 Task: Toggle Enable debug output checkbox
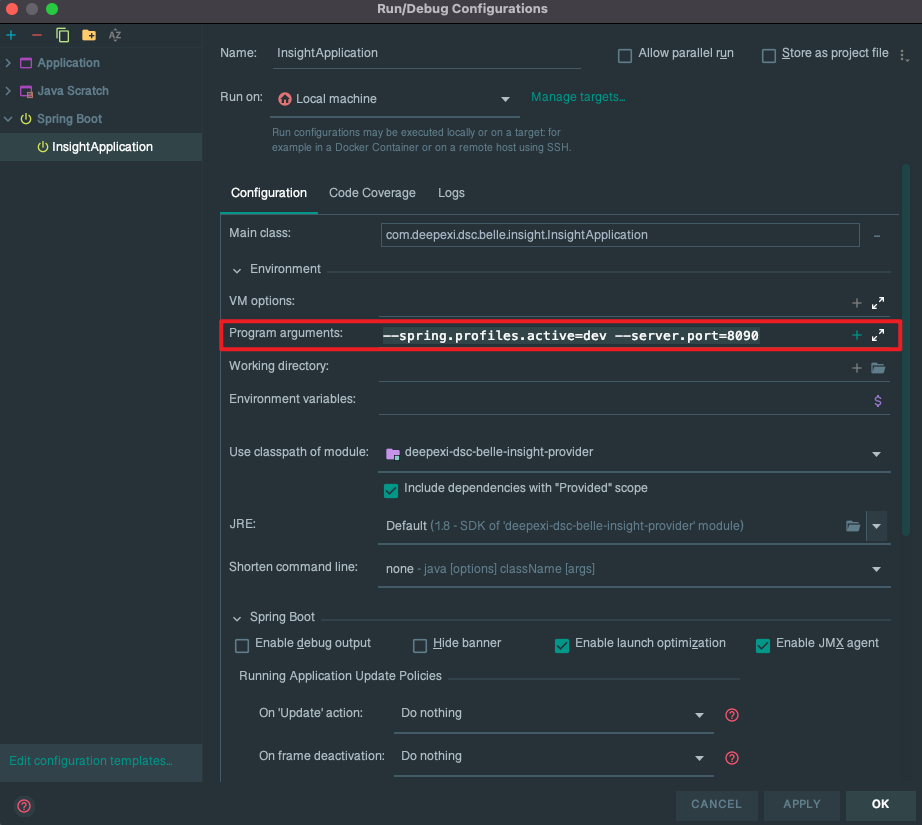(x=242, y=645)
